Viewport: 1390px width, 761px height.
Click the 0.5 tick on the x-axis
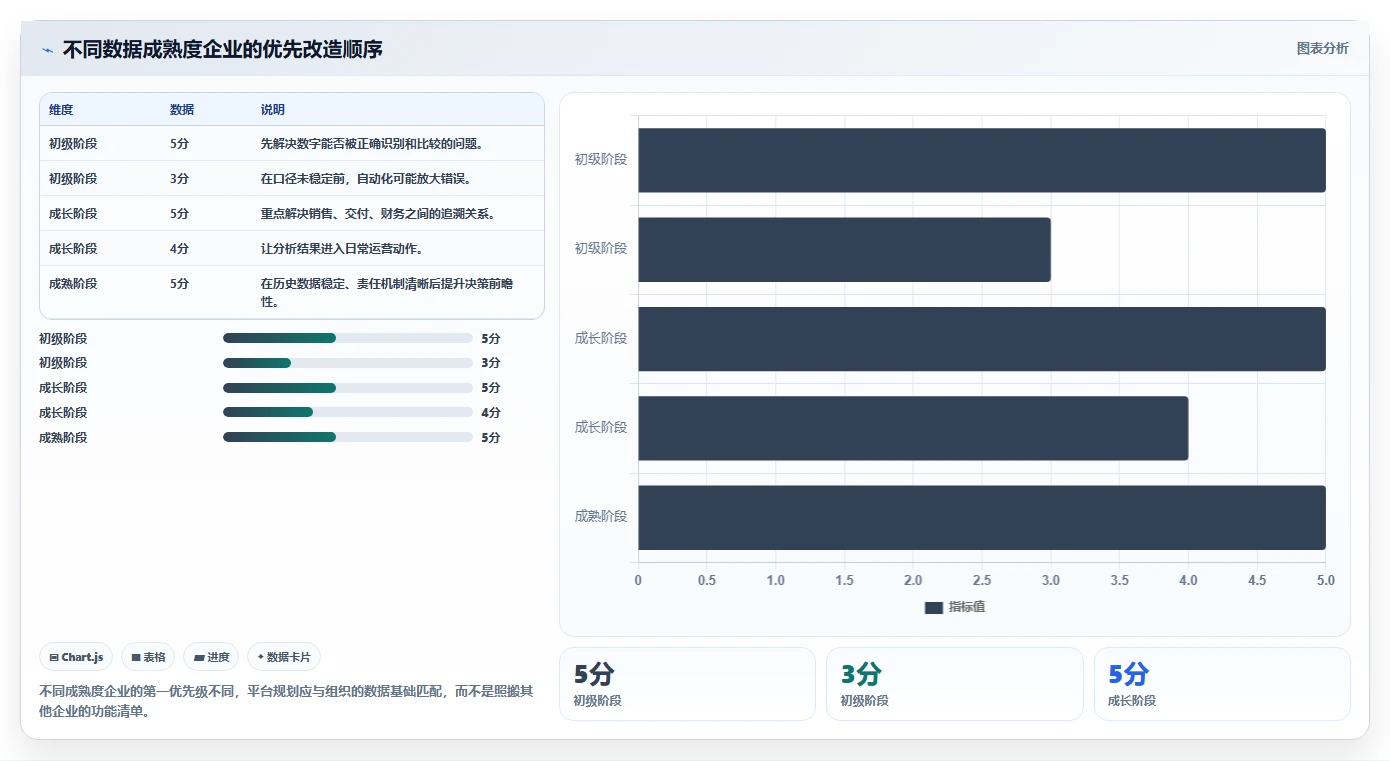tap(707, 580)
